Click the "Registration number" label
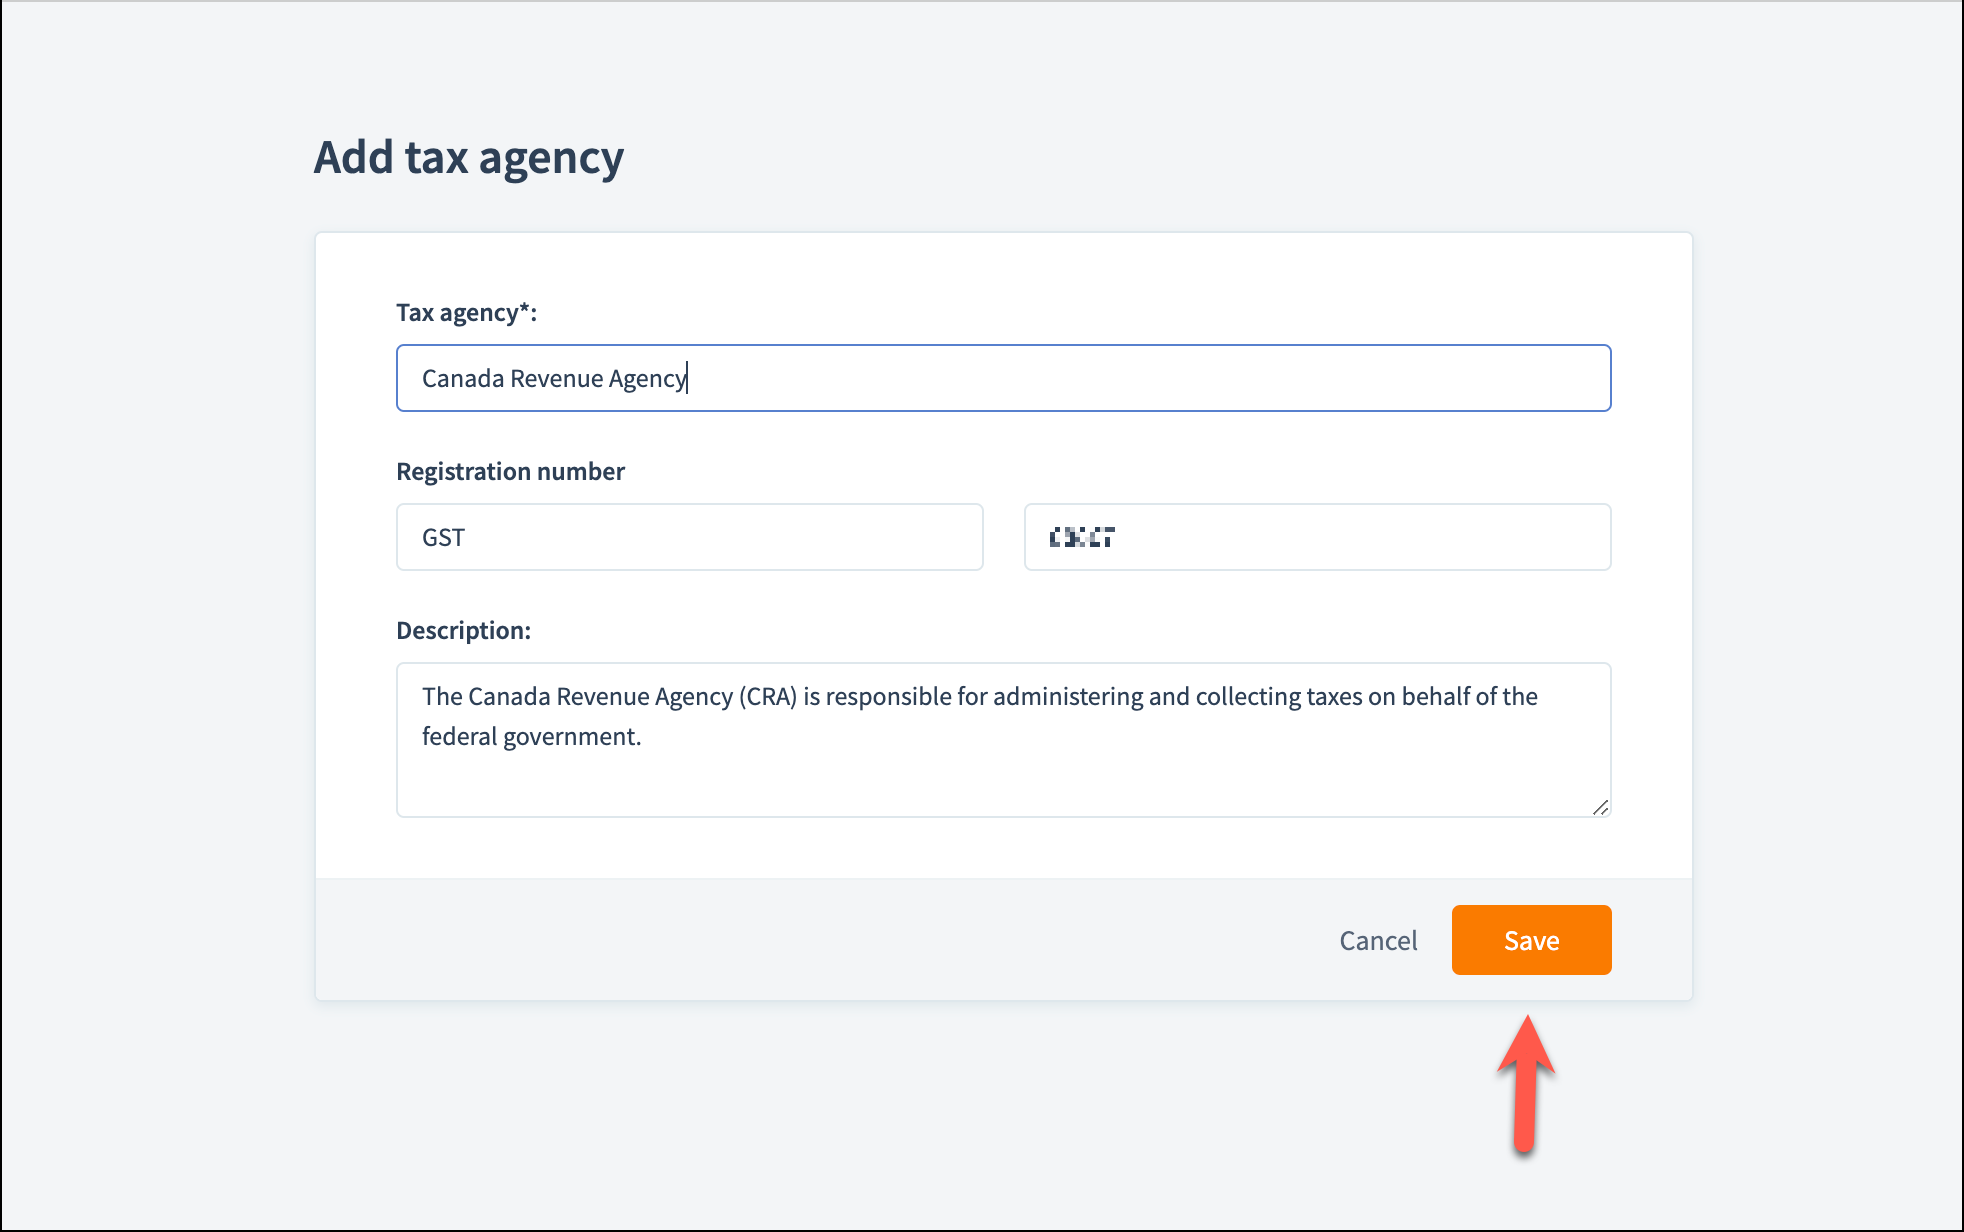 tap(510, 471)
